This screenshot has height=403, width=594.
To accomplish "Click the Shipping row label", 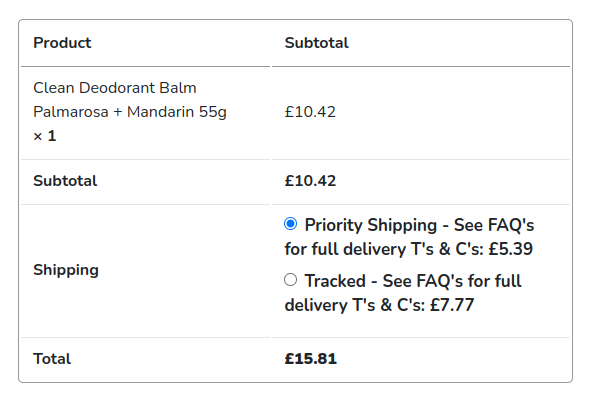I will click(x=66, y=270).
